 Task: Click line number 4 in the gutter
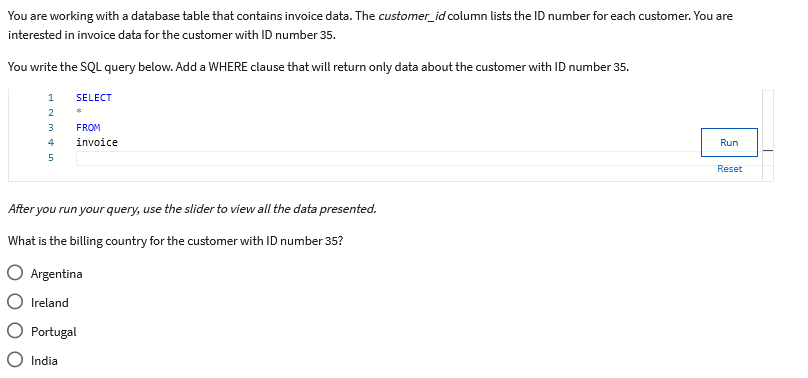50,142
